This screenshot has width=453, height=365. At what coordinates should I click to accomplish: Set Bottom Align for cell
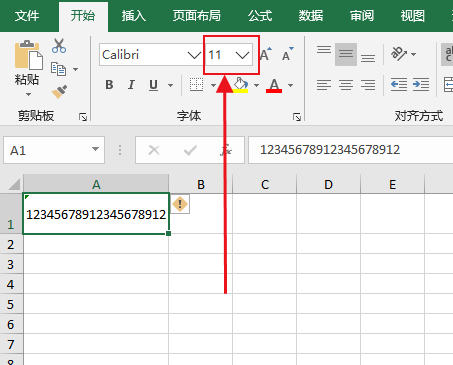368,58
